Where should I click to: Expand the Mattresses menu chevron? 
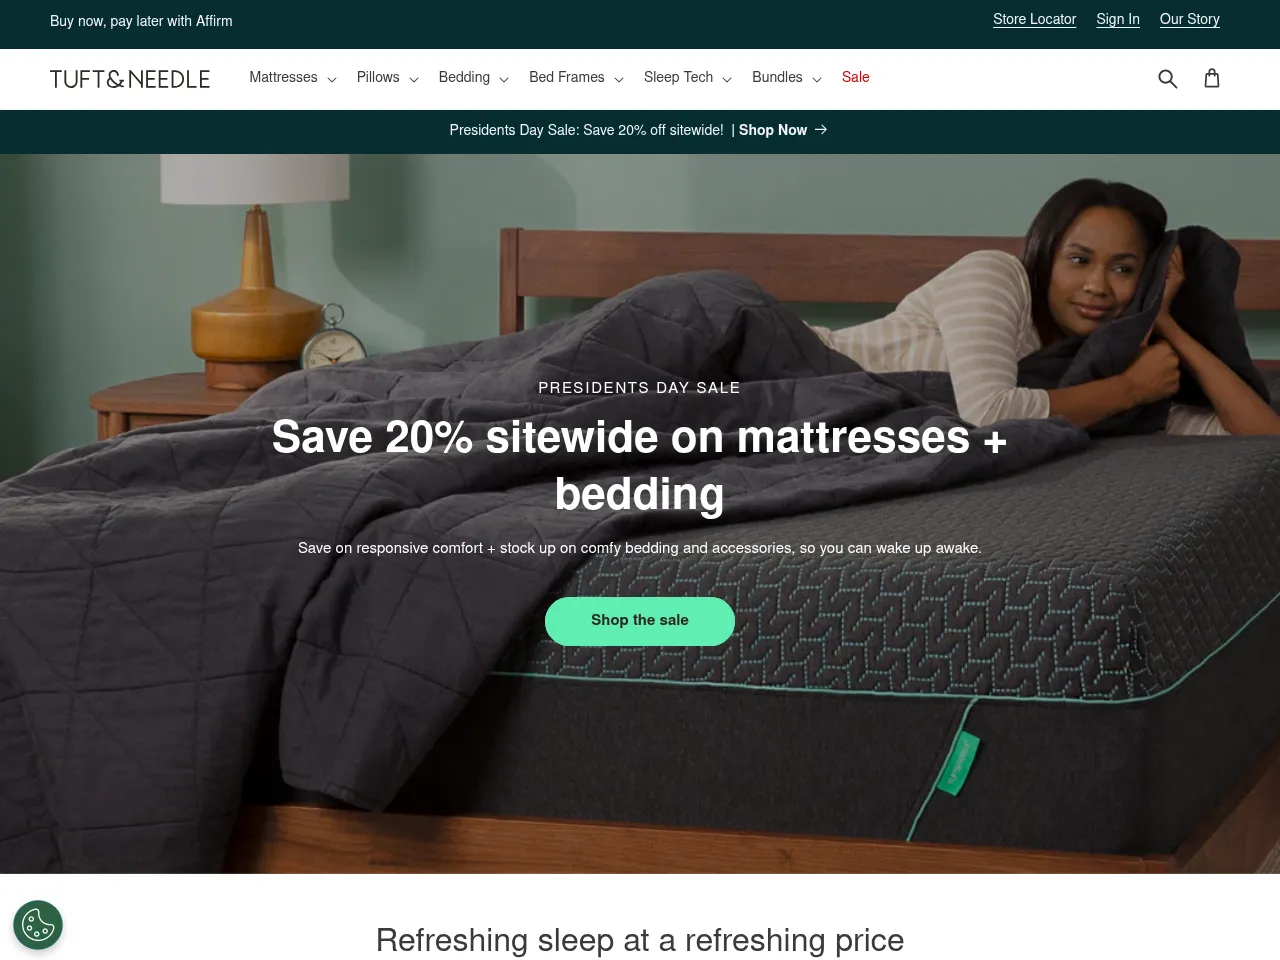(x=332, y=79)
